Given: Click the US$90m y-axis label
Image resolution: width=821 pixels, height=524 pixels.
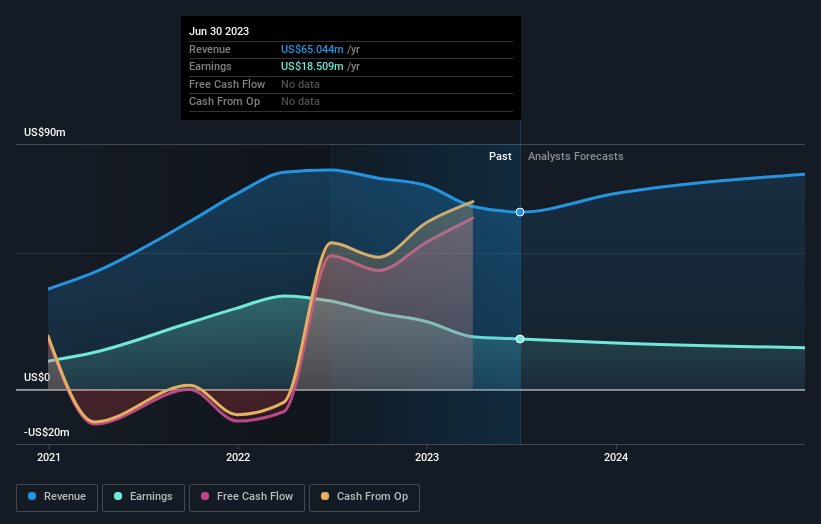Looking at the screenshot, I should pos(45,132).
